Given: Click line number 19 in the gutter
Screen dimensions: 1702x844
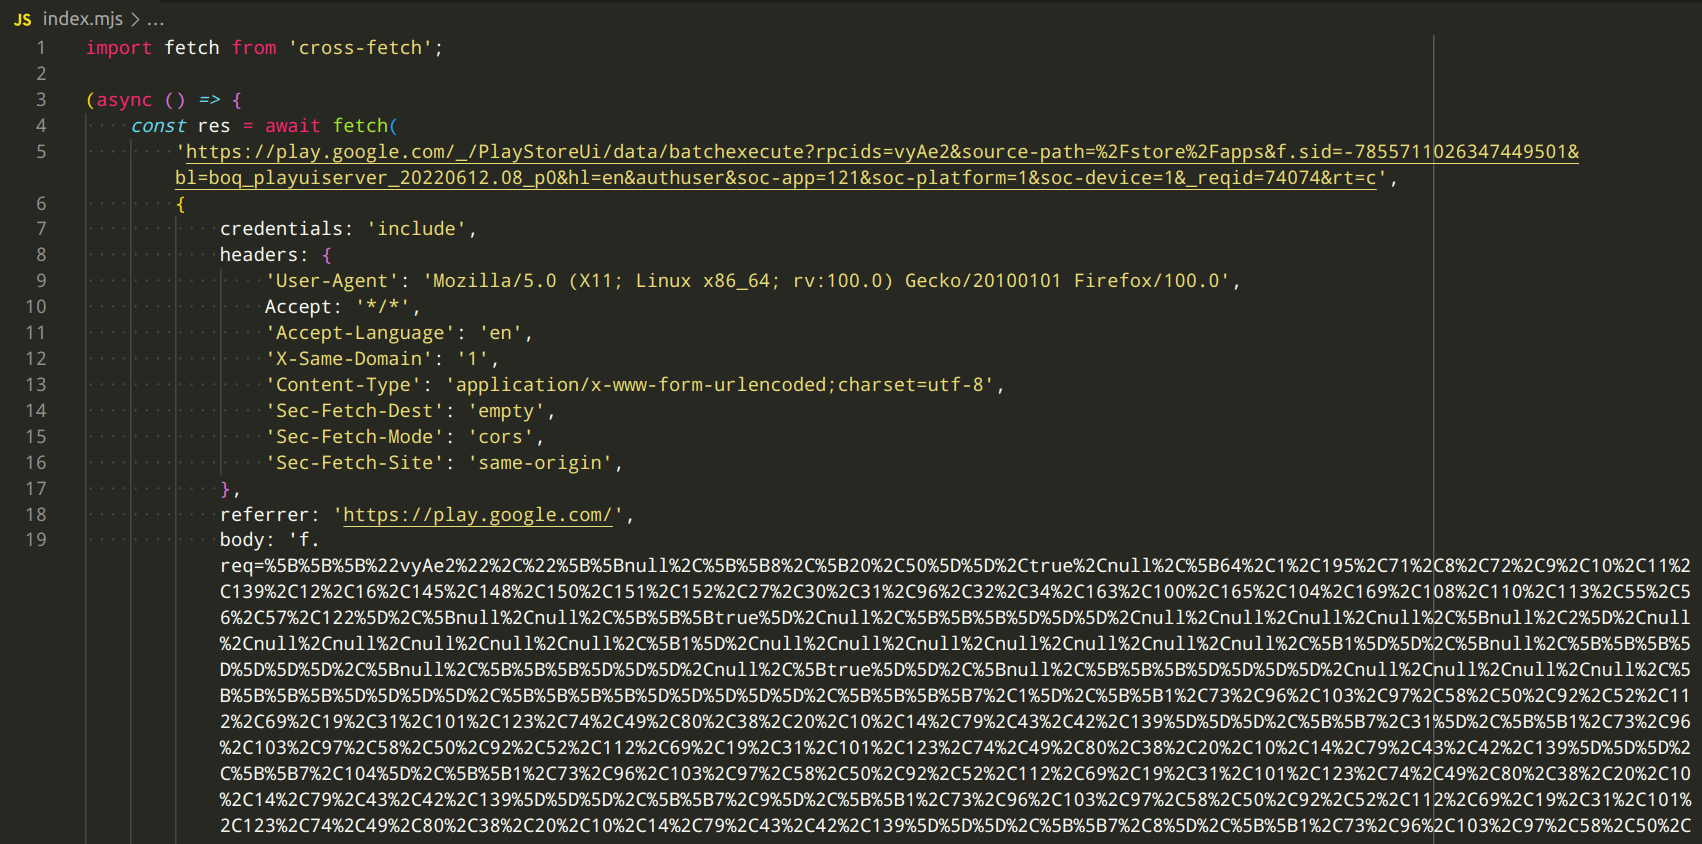Looking at the screenshot, I should click(36, 540).
